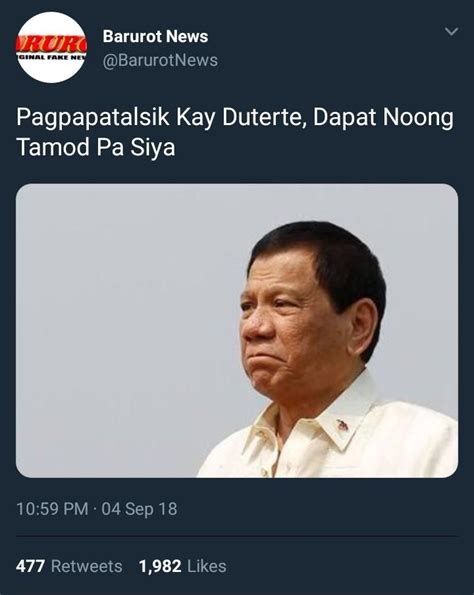Tap the 477 retweet count number
Viewport: 474px width, 595px height.
coord(30,566)
